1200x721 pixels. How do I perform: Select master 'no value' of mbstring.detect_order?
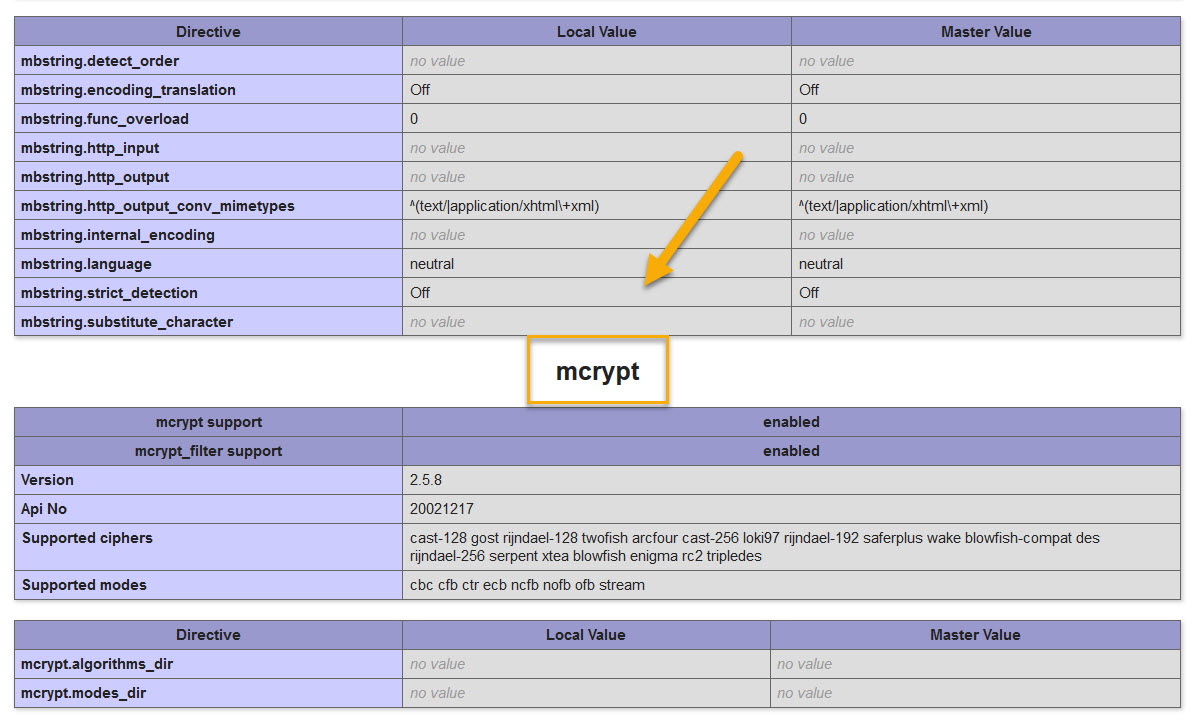(x=826, y=61)
